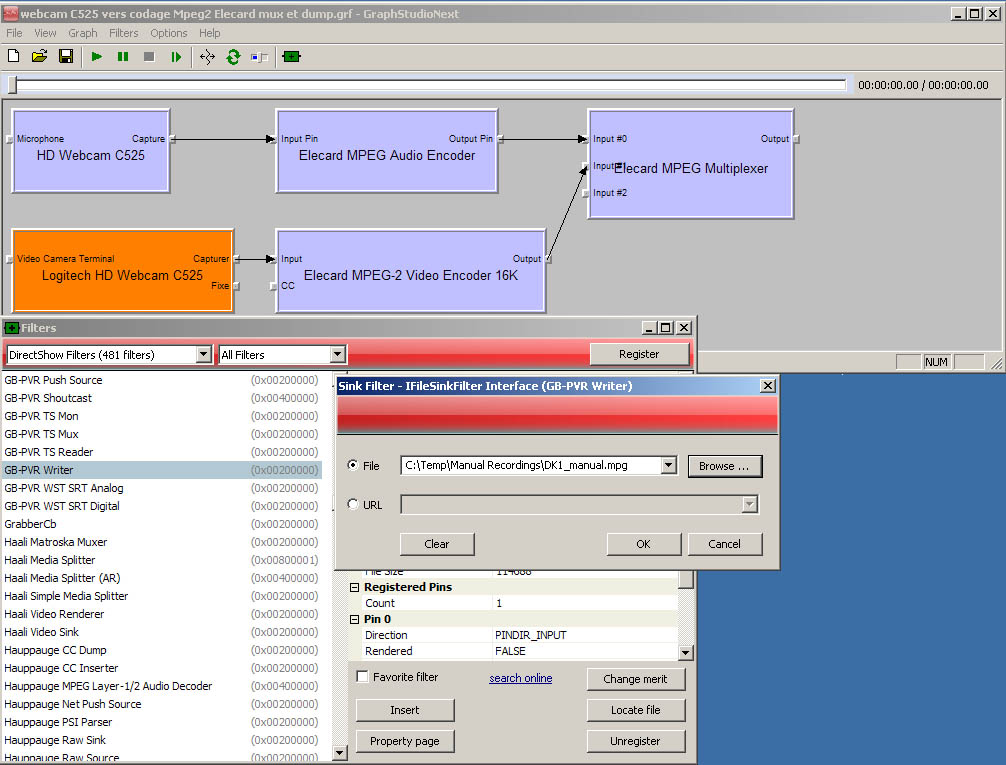Click the Fixe pin on Logitech Webcam

point(236,286)
